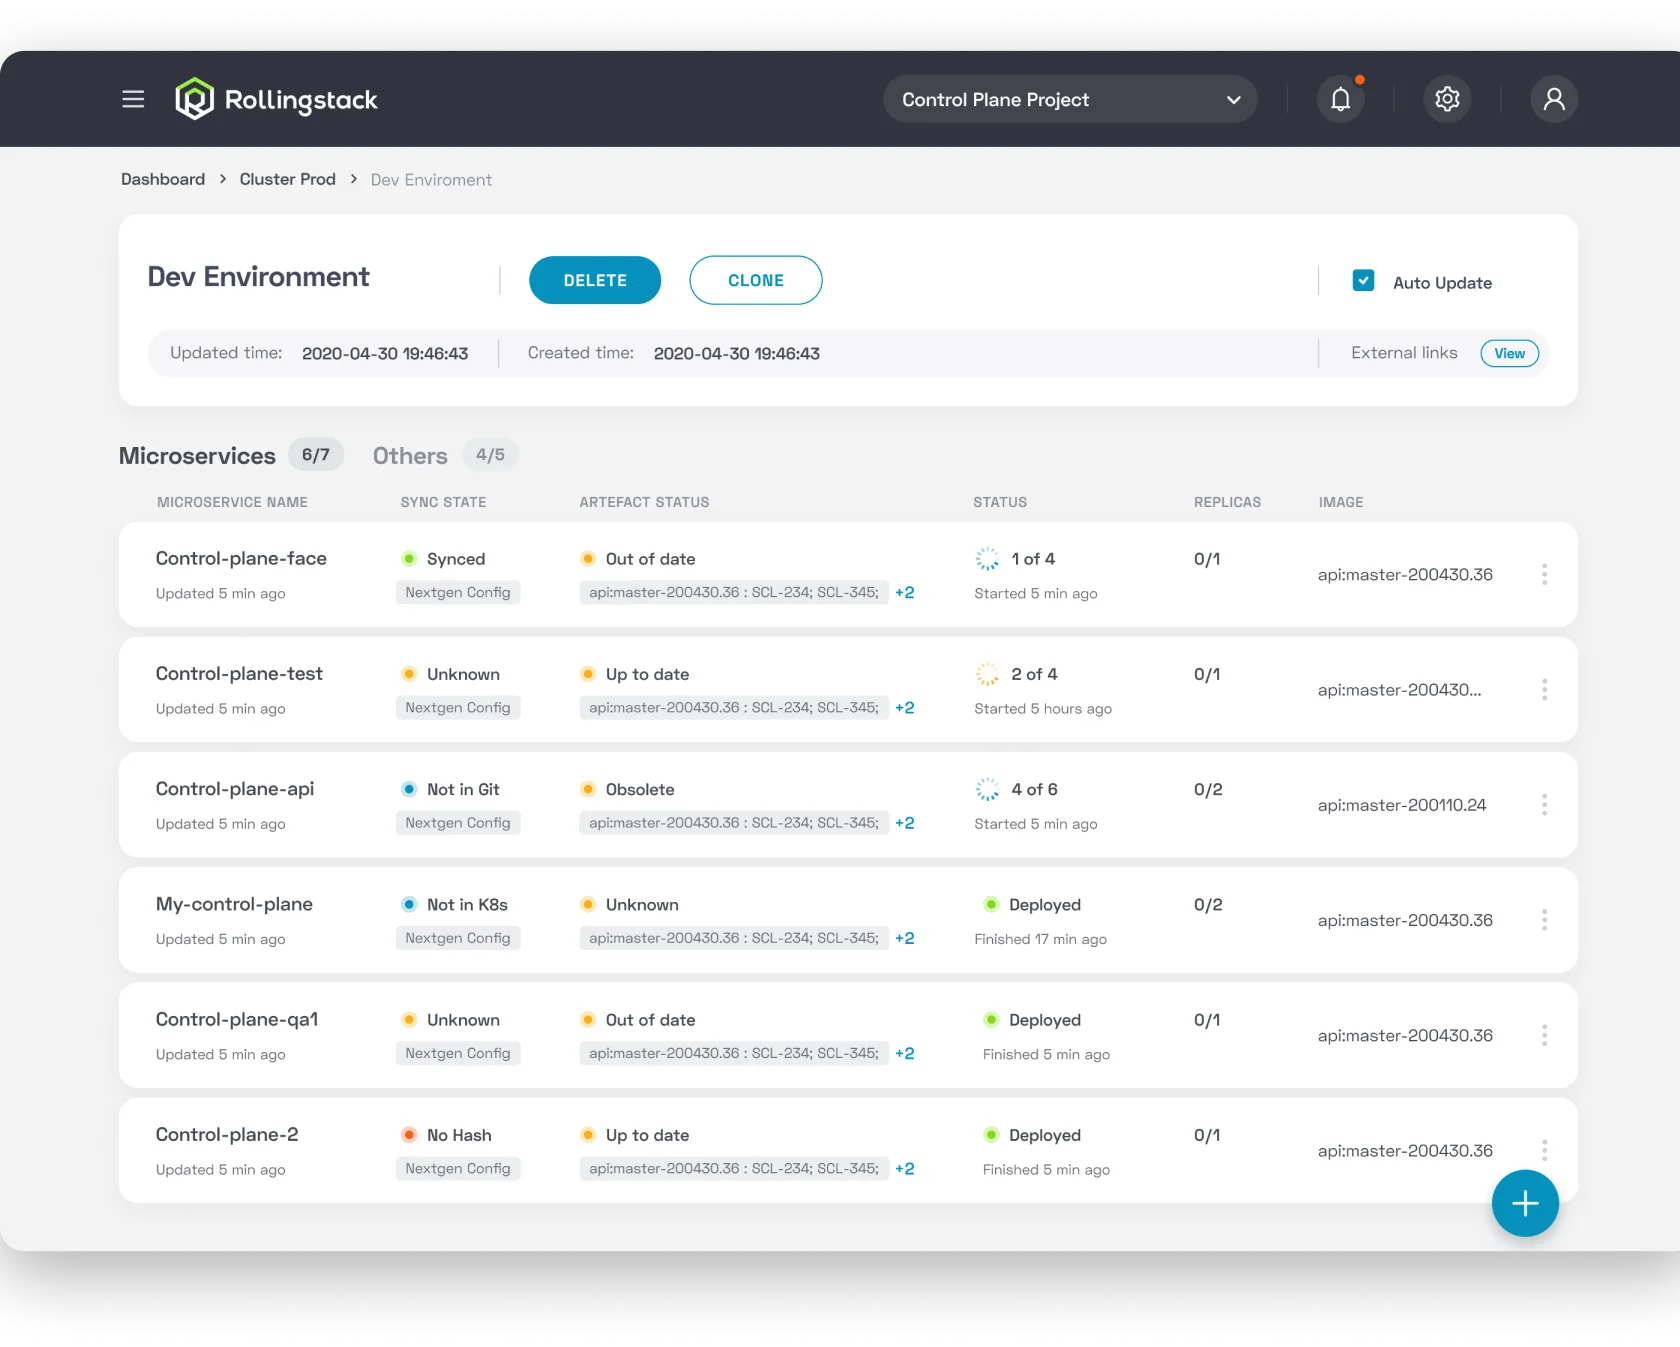Click the Obsolete artefact status

point(640,789)
